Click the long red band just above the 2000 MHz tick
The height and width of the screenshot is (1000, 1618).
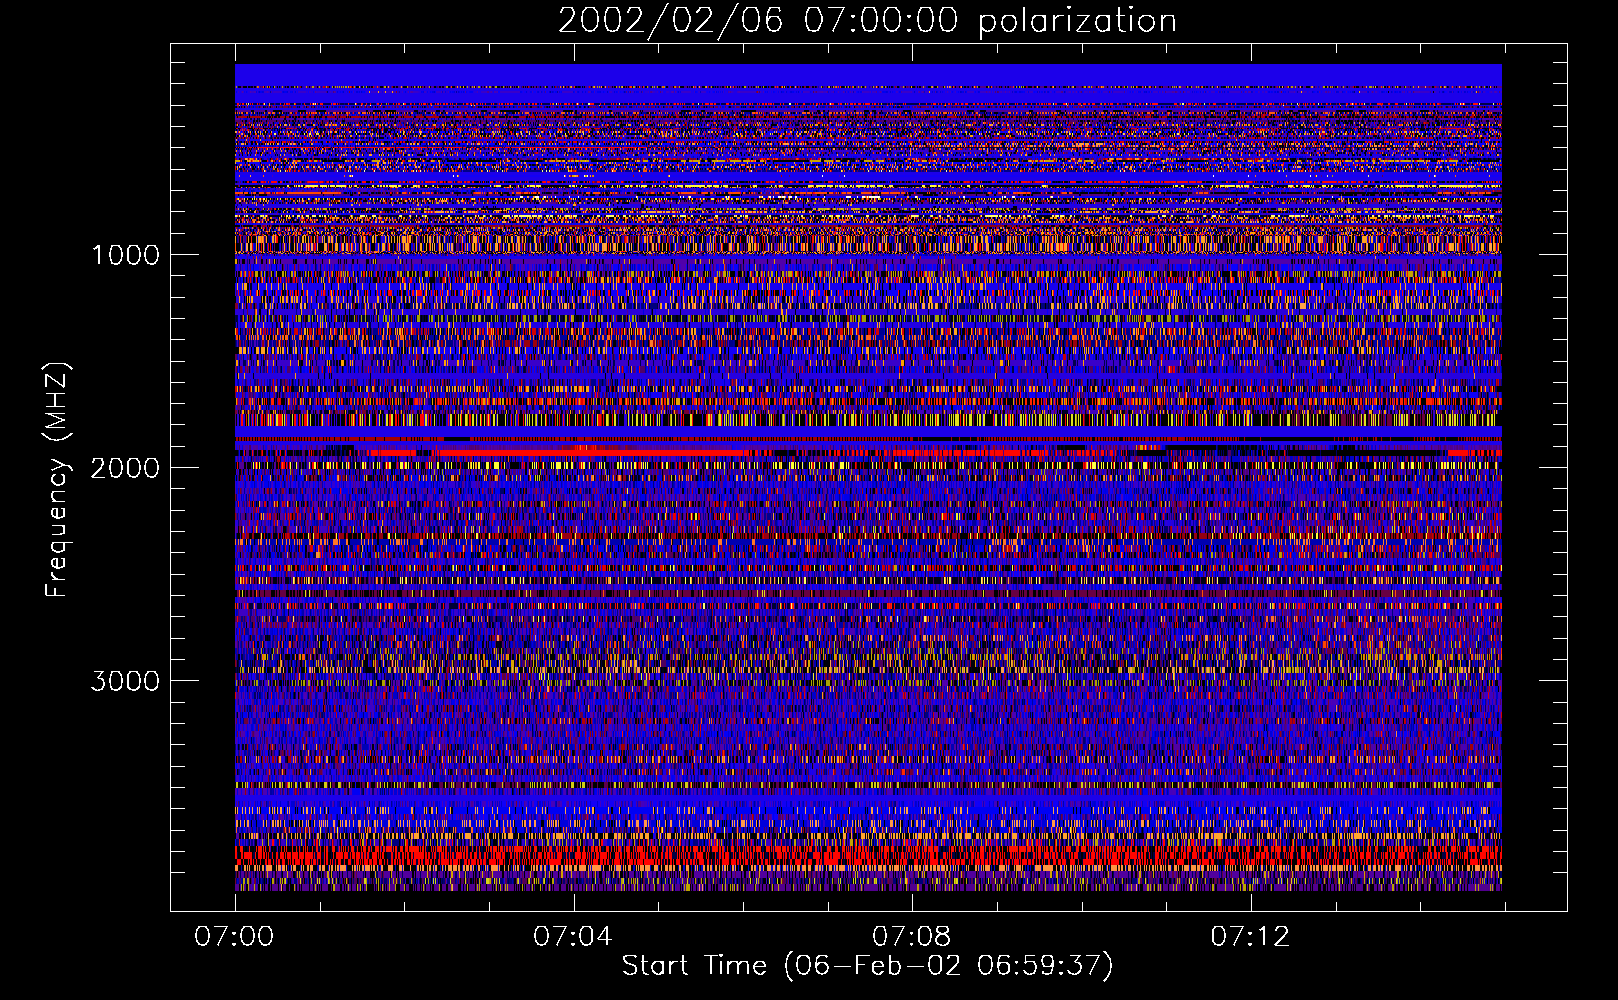[x=595, y=452]
